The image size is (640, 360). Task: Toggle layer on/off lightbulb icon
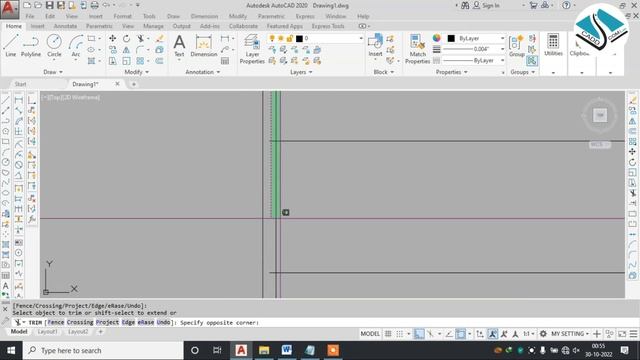[272, 38]
